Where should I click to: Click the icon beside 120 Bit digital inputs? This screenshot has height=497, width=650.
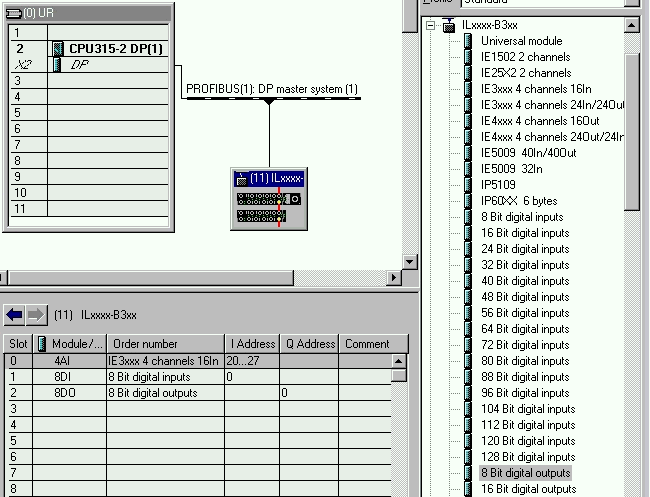[468, 441]
